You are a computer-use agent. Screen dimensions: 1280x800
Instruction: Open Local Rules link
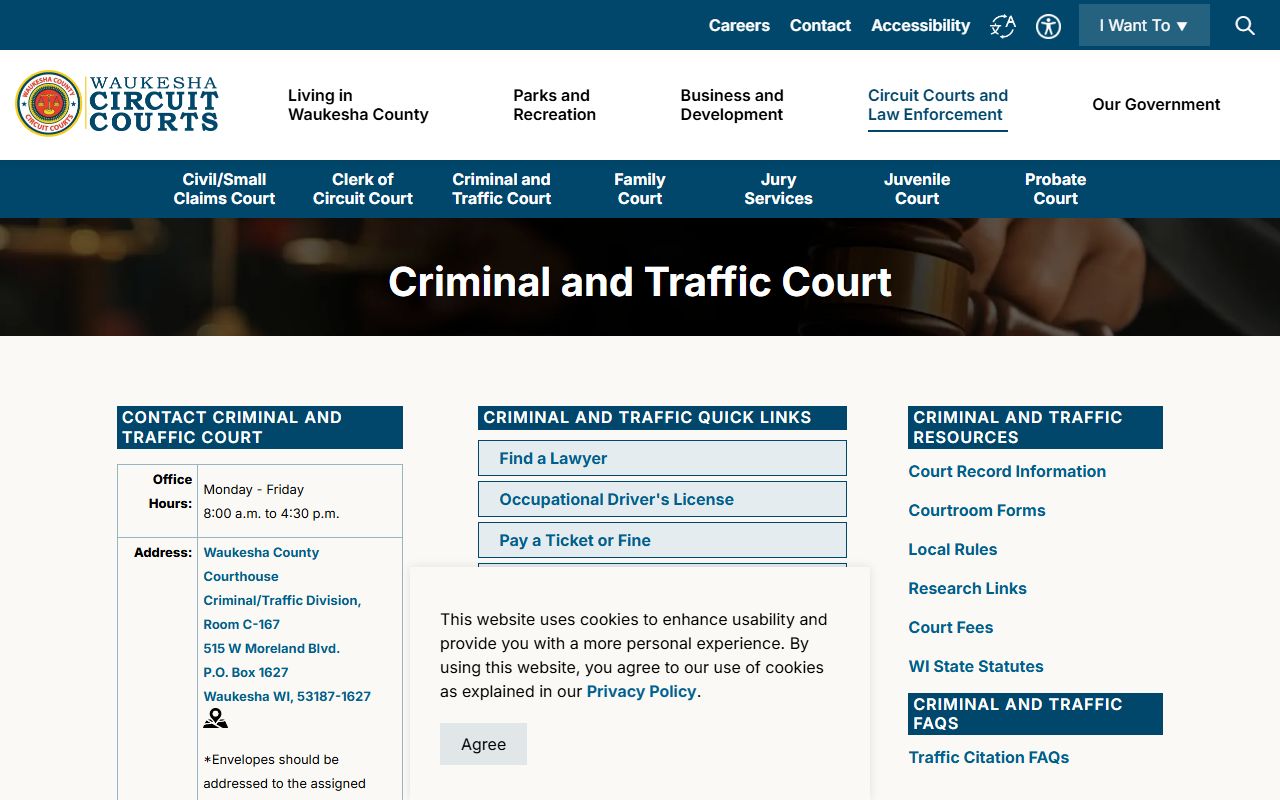[952, 549]
